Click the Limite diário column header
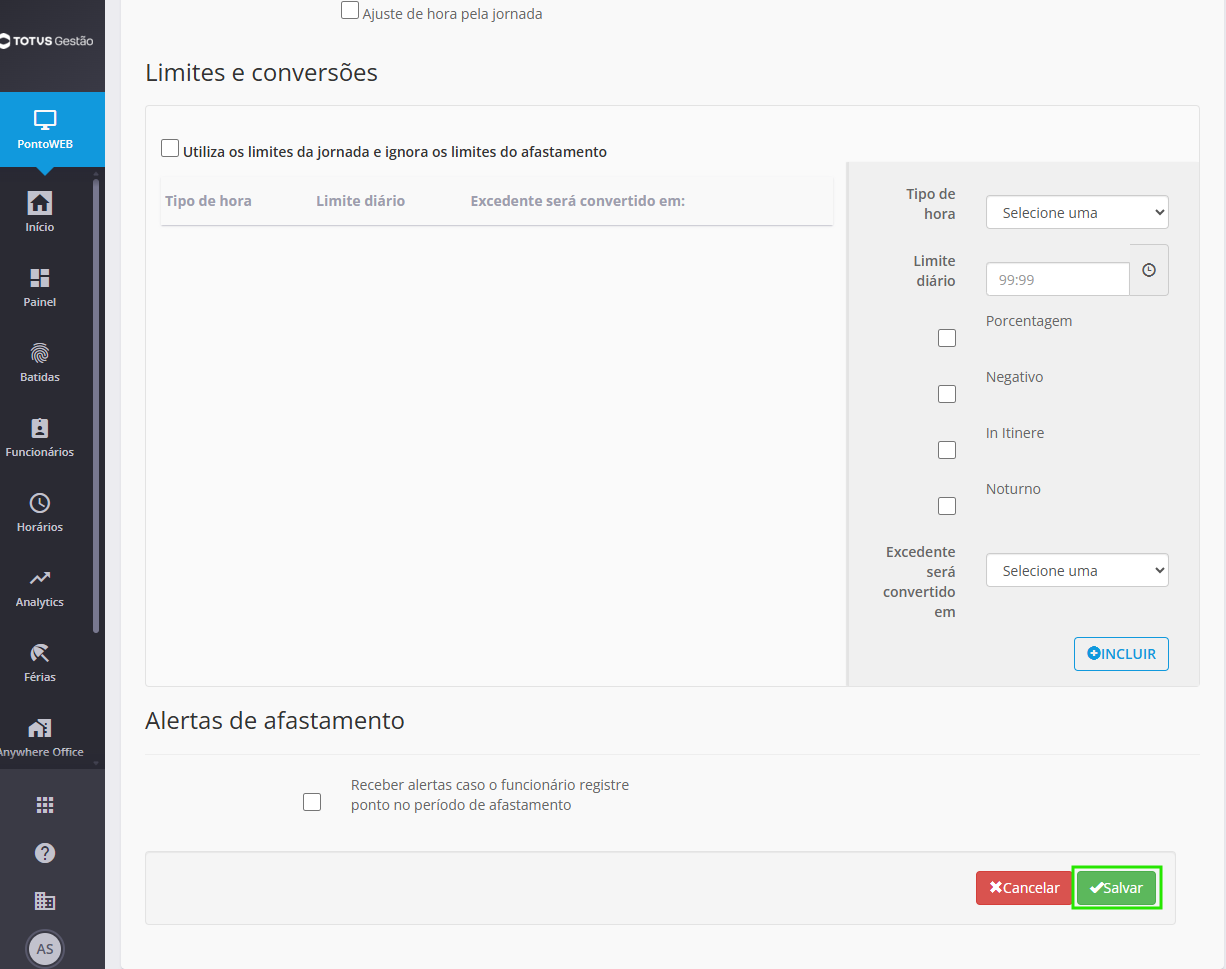This screenshot has width=1226, height=969. click(x=360, y=201)
